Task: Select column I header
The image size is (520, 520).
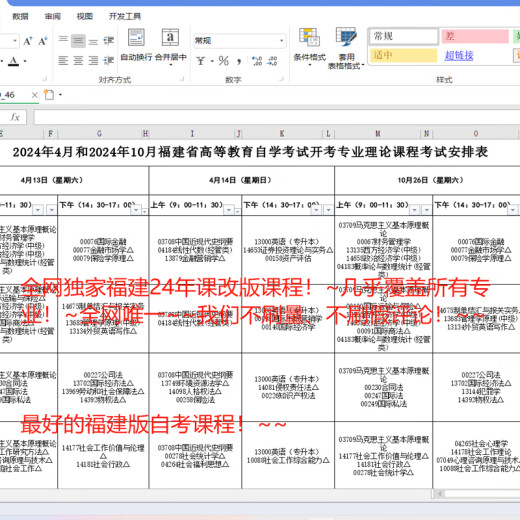Action: (x=192, y=134)
